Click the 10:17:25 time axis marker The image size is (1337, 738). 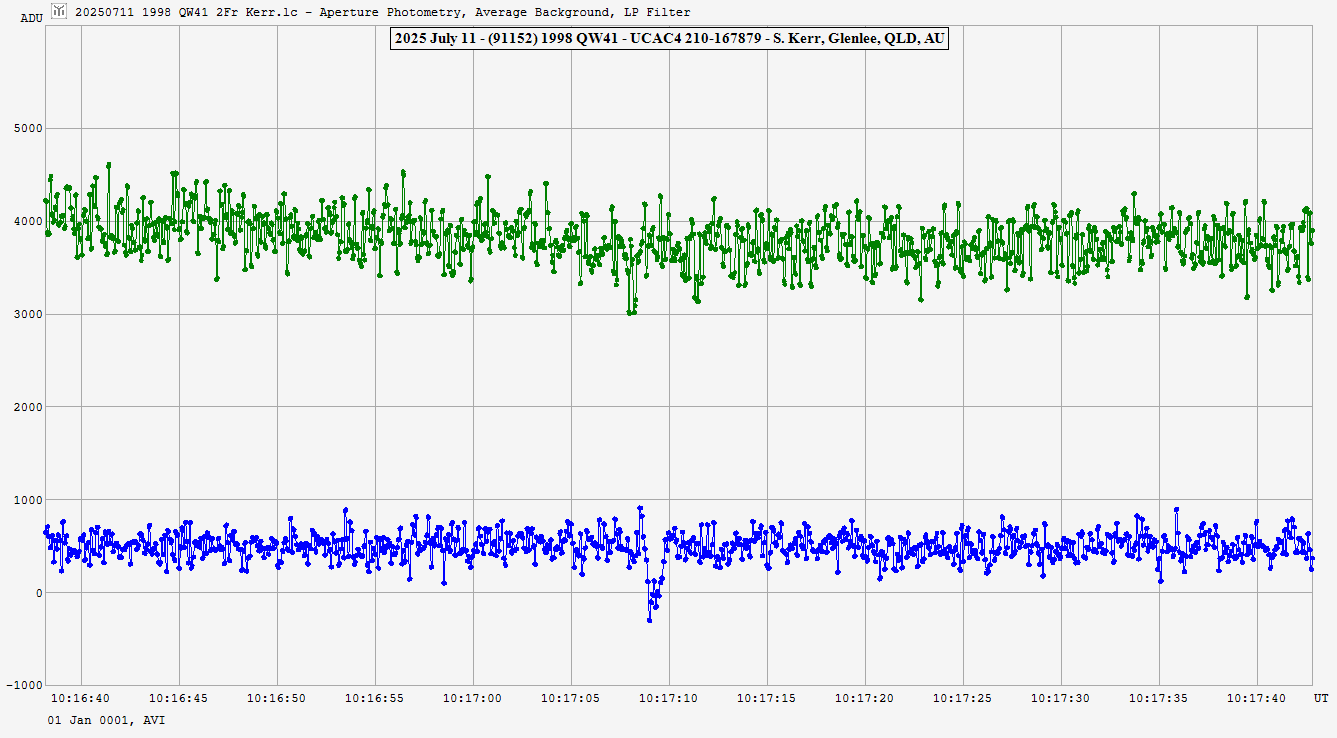pyautogui.click(x=963, y=697)
